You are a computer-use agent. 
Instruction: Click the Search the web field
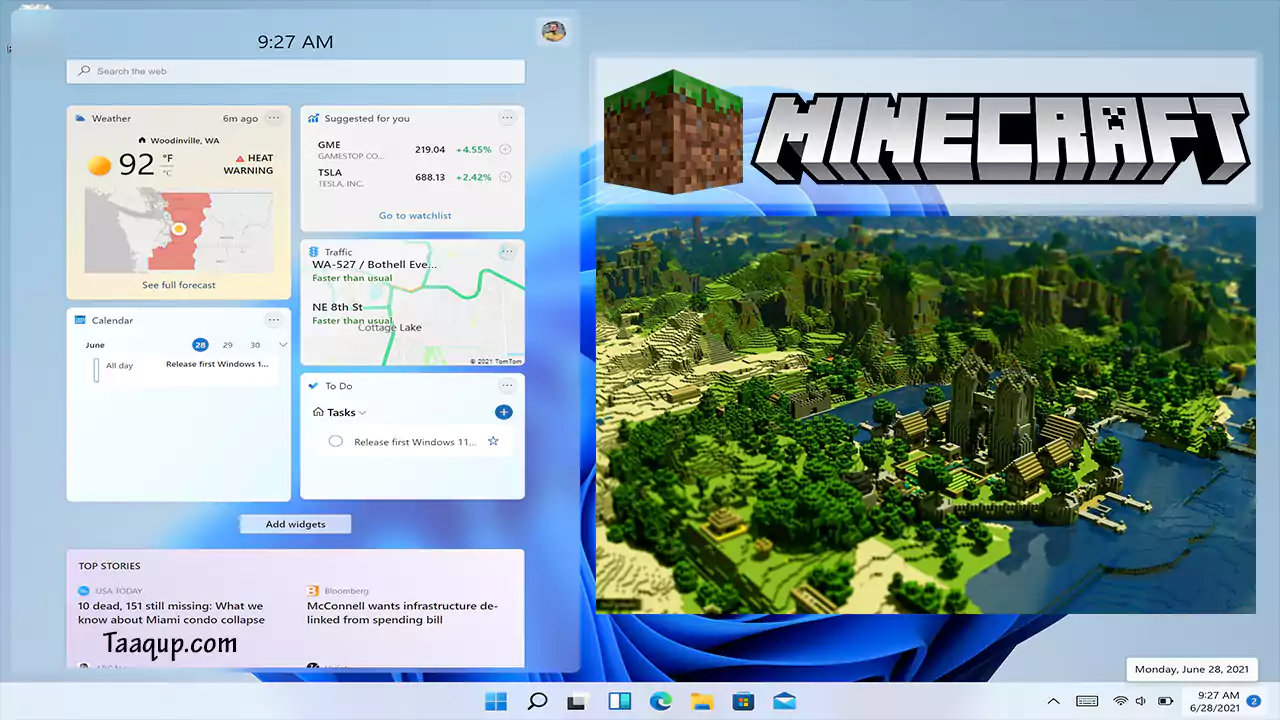coord(296,71)
